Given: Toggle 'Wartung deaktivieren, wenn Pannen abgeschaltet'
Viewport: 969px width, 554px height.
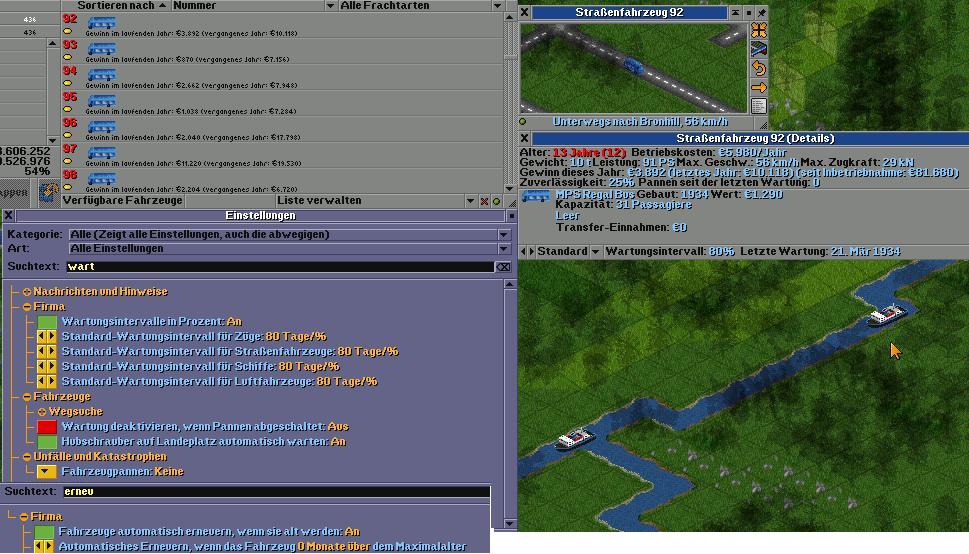Looking at the screenshot, I should (x=47, y=427).
